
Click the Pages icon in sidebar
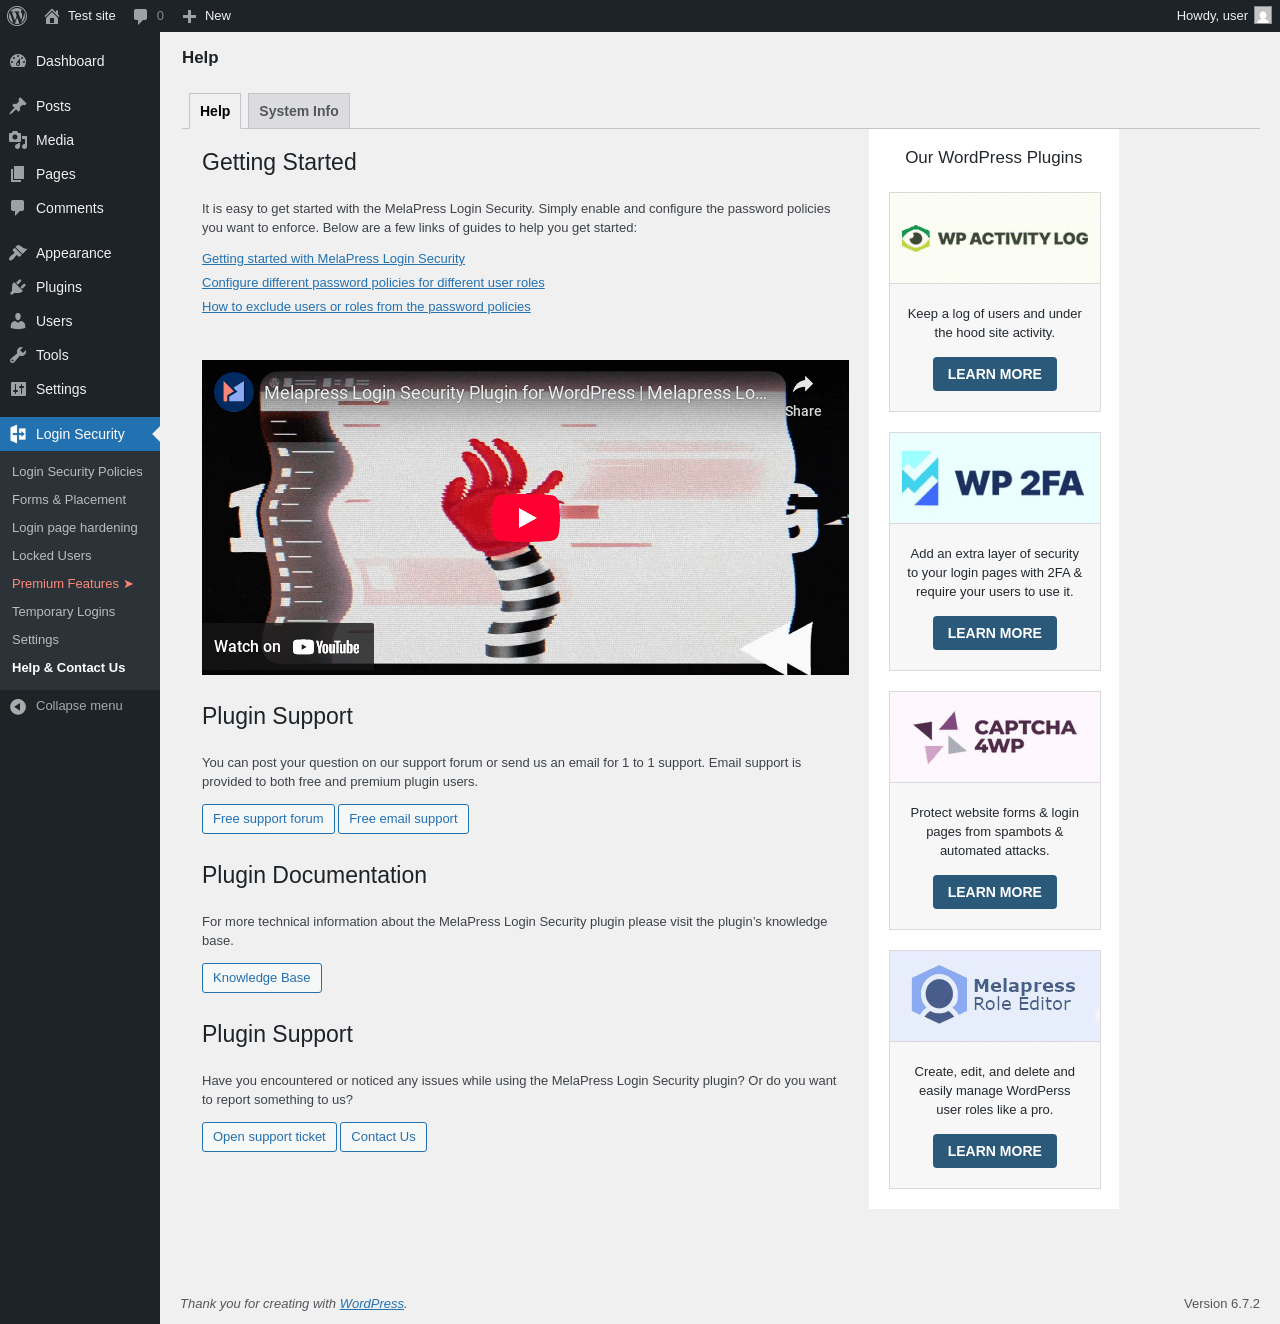tap(18, 174)
